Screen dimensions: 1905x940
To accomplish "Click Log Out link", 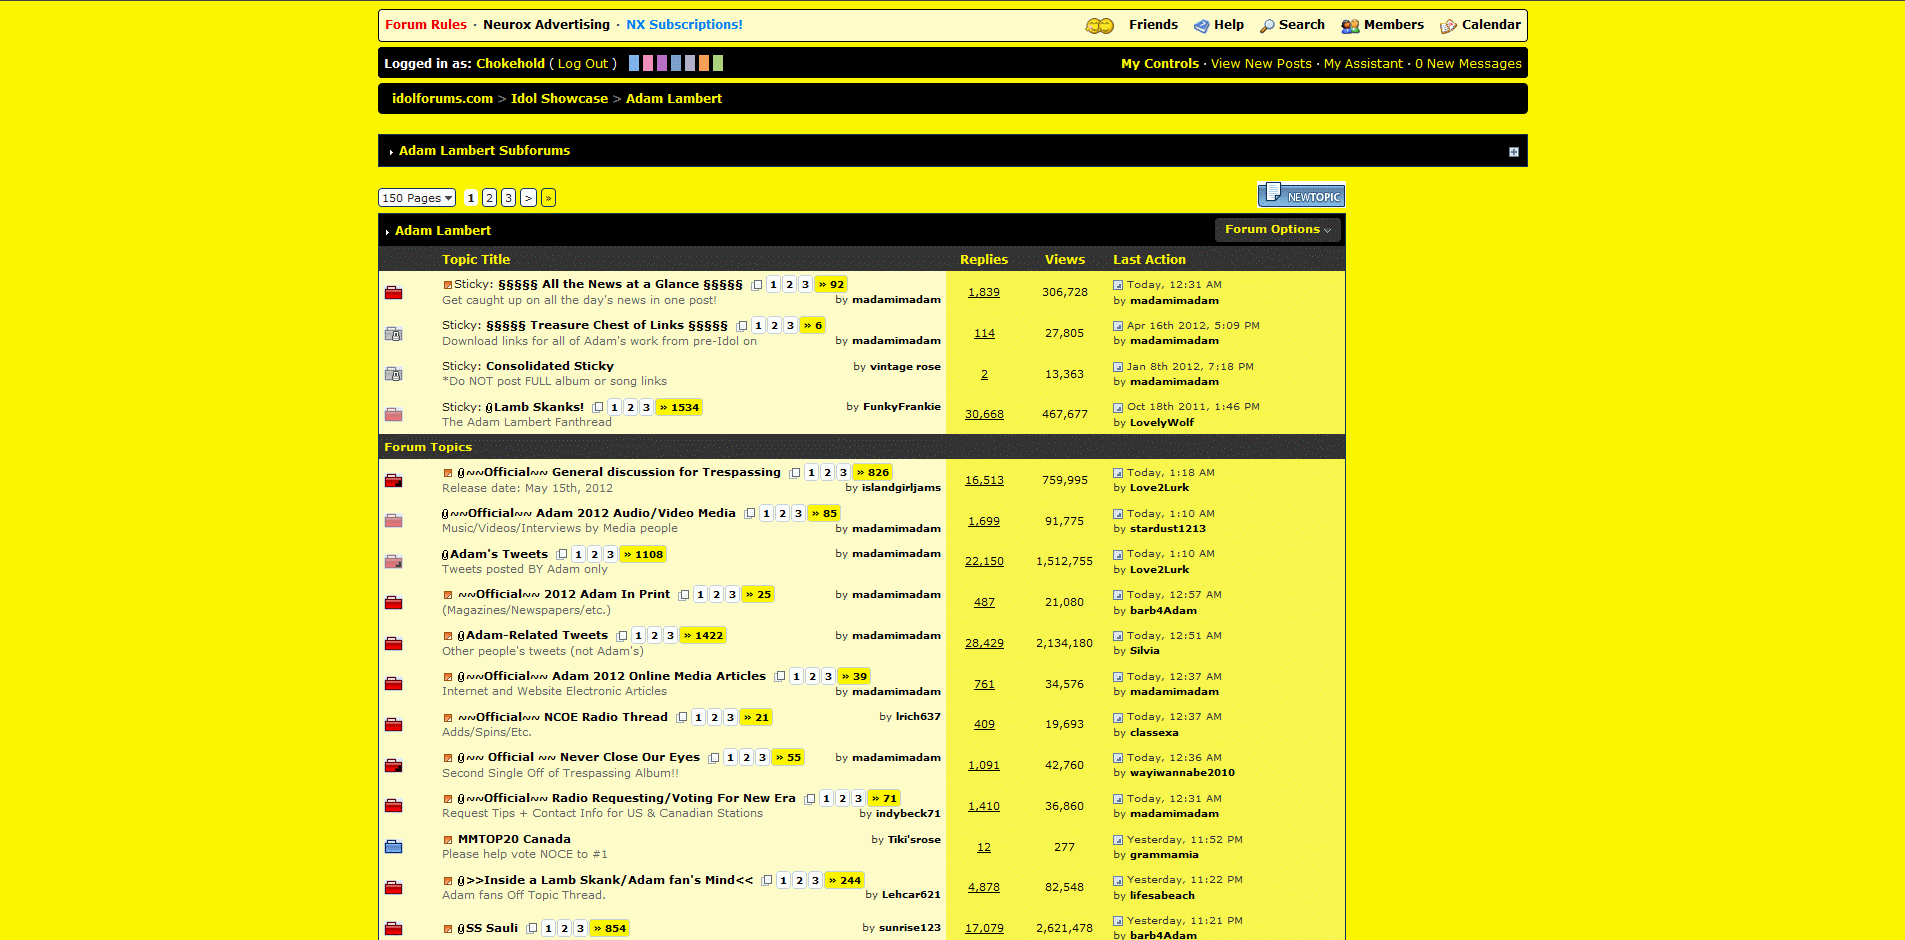I will [x=583, y=64].
